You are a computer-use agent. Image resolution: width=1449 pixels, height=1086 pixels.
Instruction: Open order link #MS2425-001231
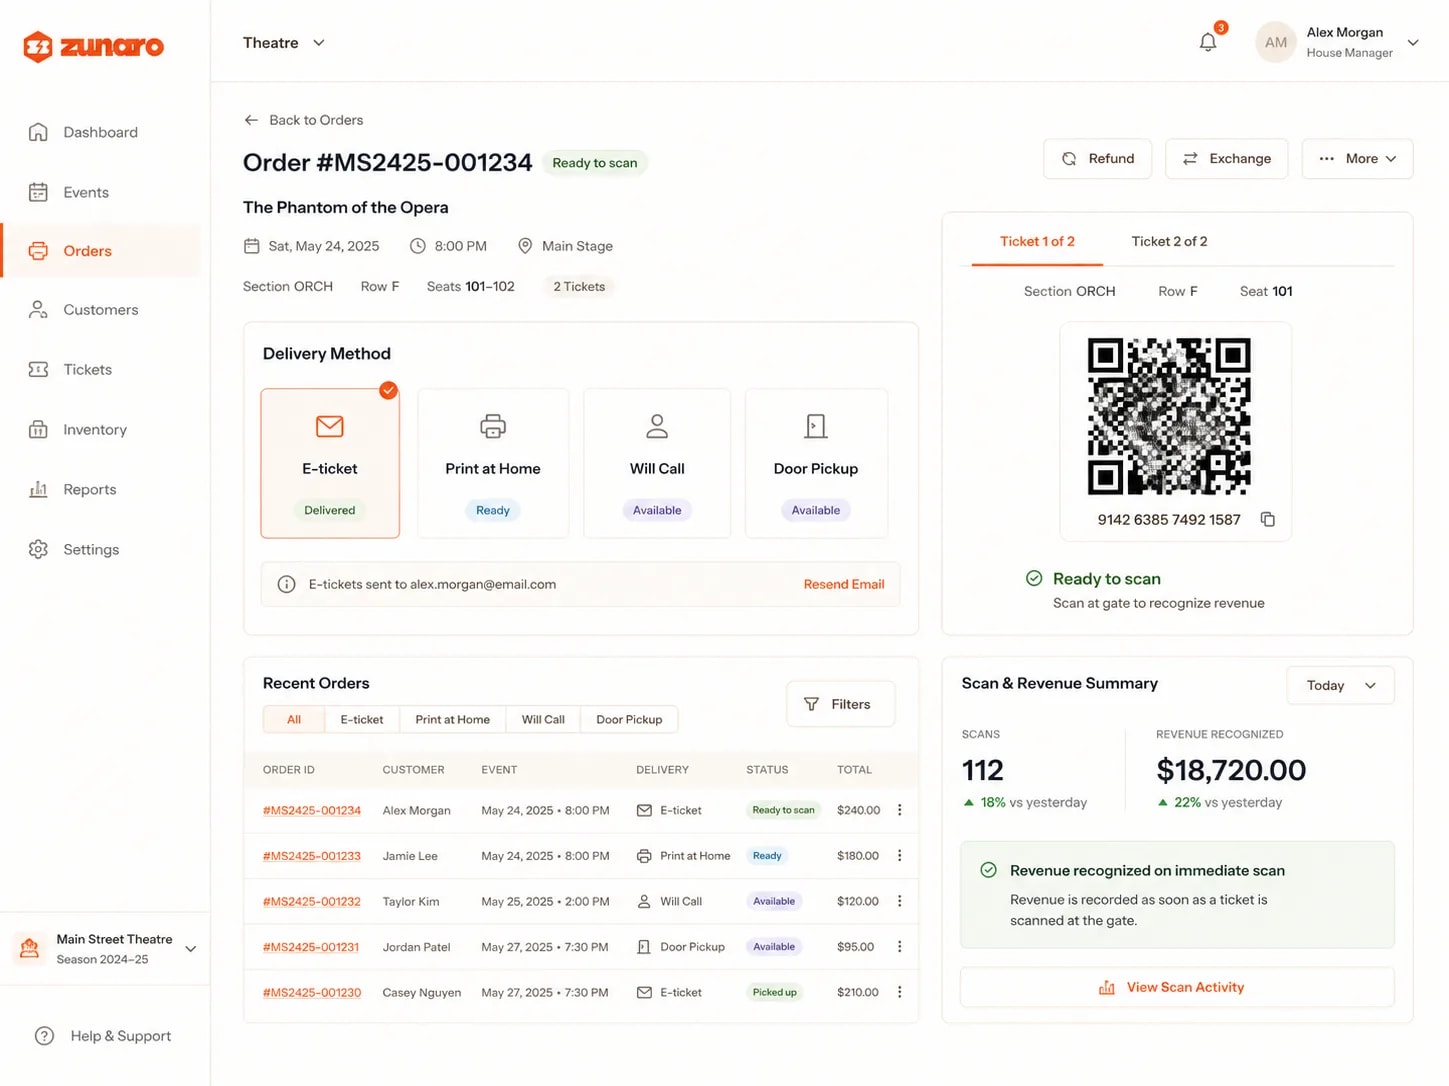[311, 947]
